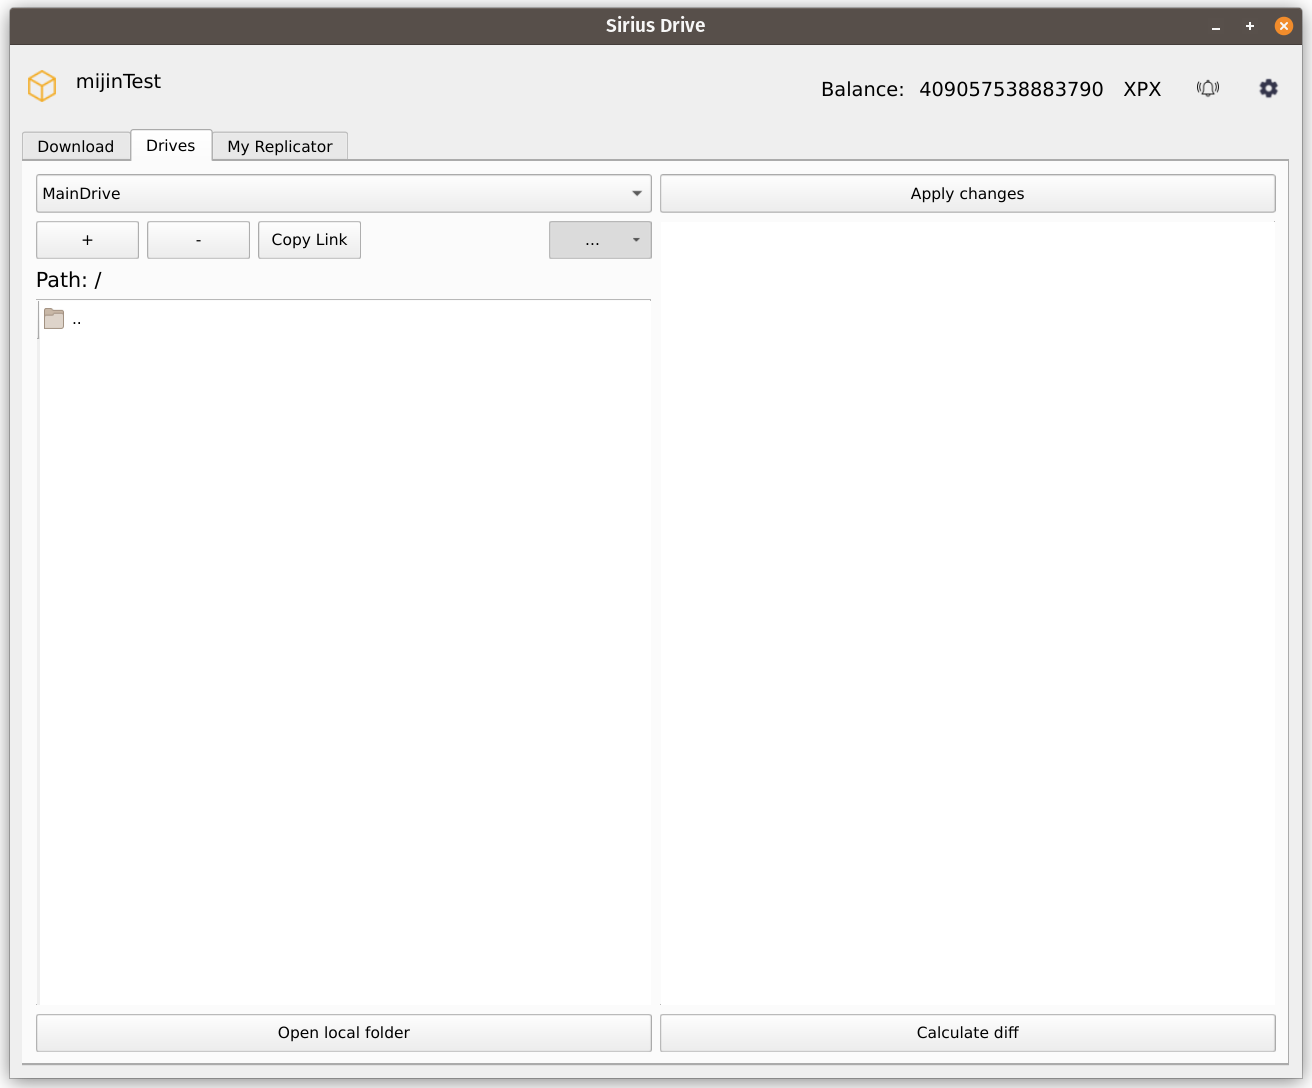Click the Copy Link button
Screen dimensions: 1312x1088
309,240
